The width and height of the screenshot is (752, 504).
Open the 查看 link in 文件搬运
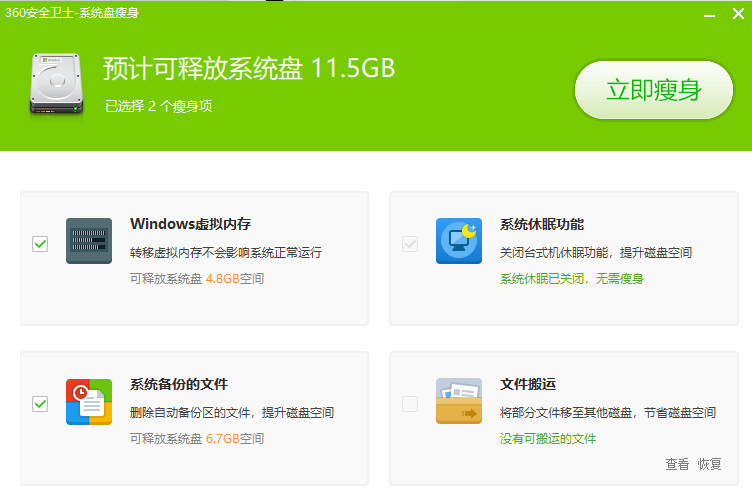point(677,464)
